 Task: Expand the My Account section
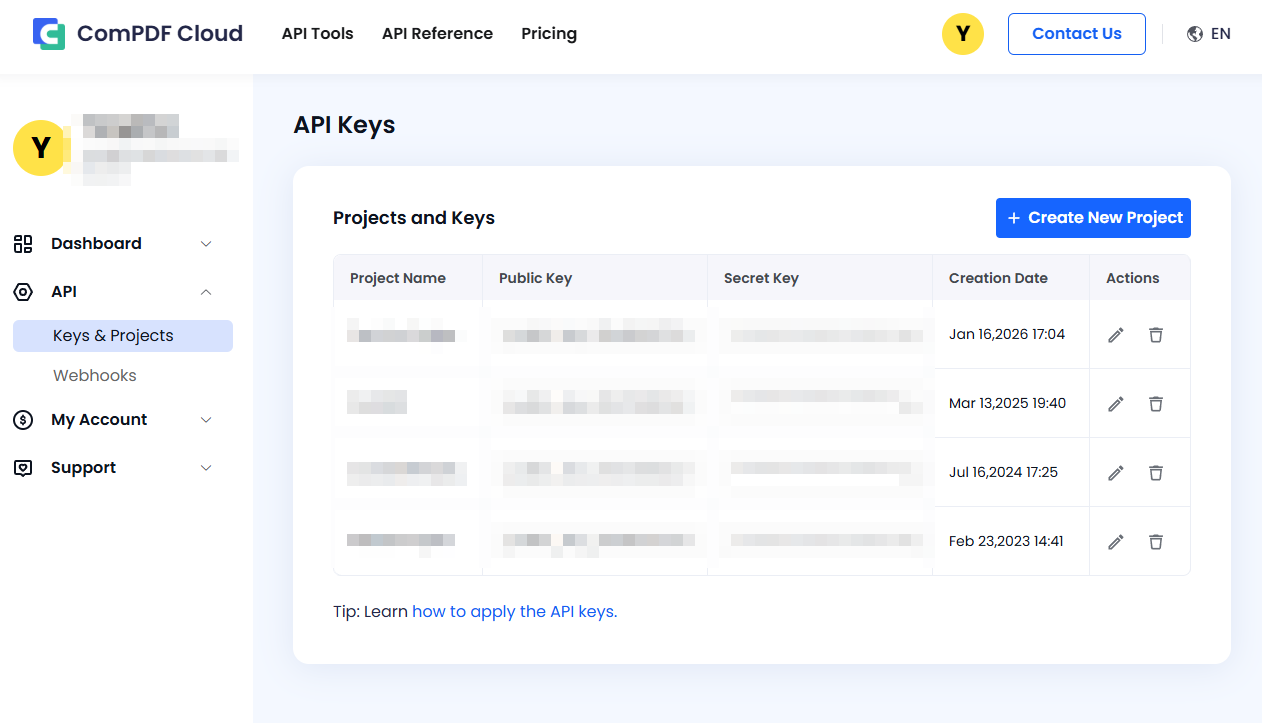(205, 419)
